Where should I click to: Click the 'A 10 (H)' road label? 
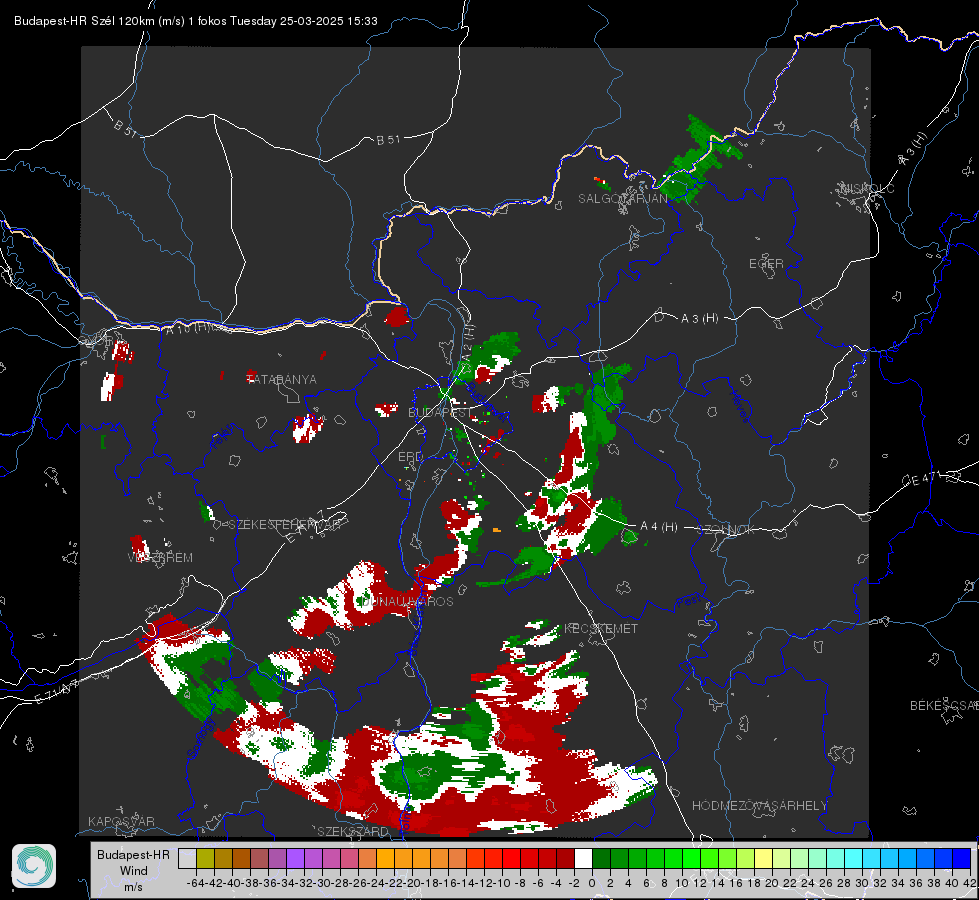point(187,328)
